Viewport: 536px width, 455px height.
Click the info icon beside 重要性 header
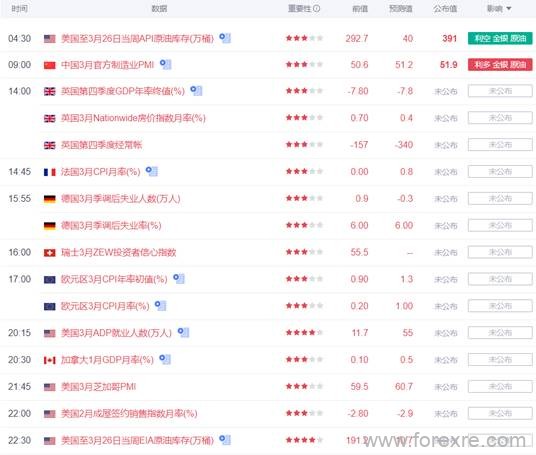pyautogui.click(x=317, y=9)
